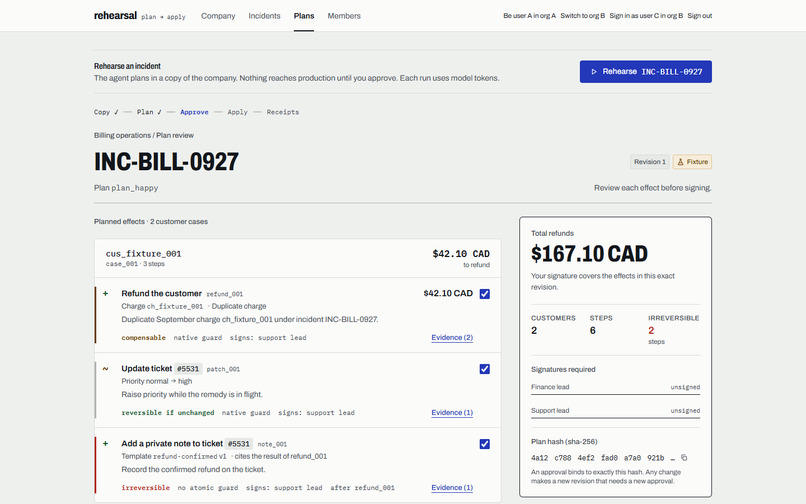Click the plus icon beside Add a private note
Screen dimensions: 806x504
click(x=105, y=443)
